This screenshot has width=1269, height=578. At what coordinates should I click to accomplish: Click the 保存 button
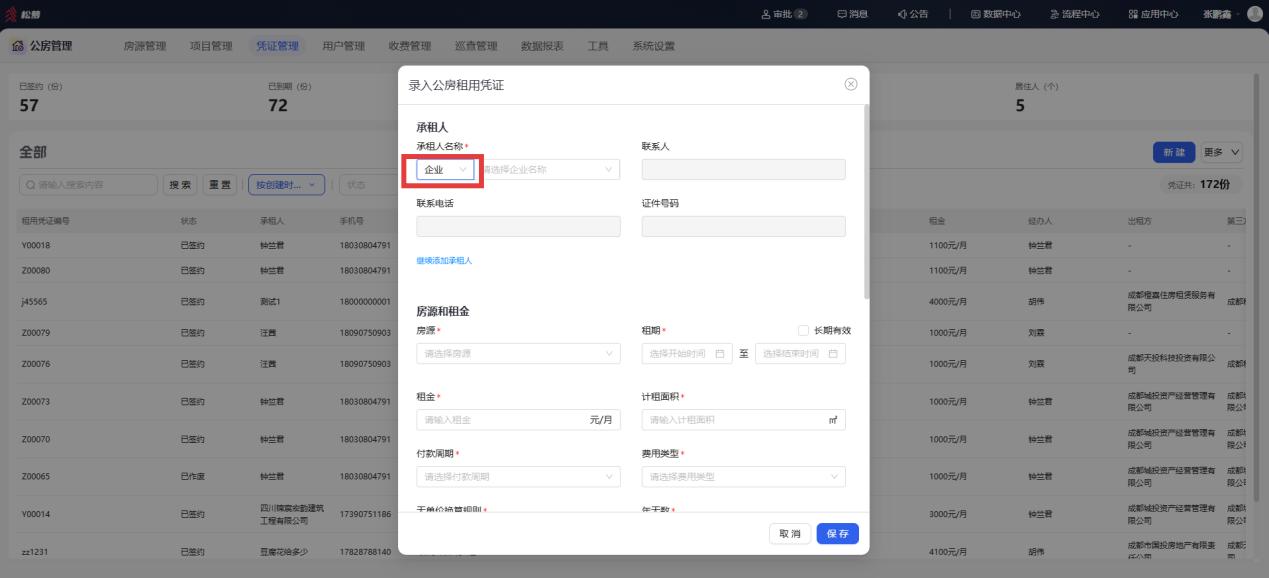(837, 534)
